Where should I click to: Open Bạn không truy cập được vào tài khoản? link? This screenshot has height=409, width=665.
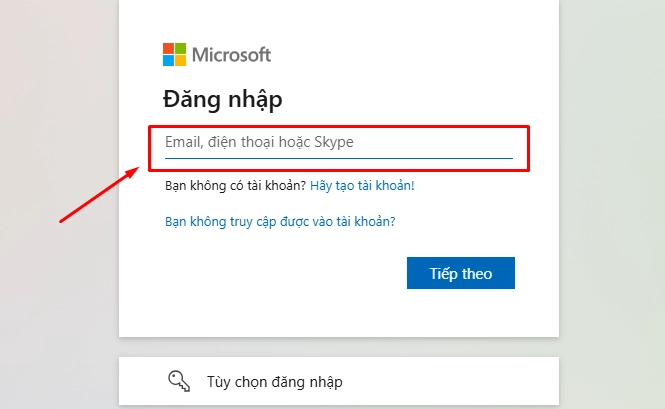click(x=280, y=221)
